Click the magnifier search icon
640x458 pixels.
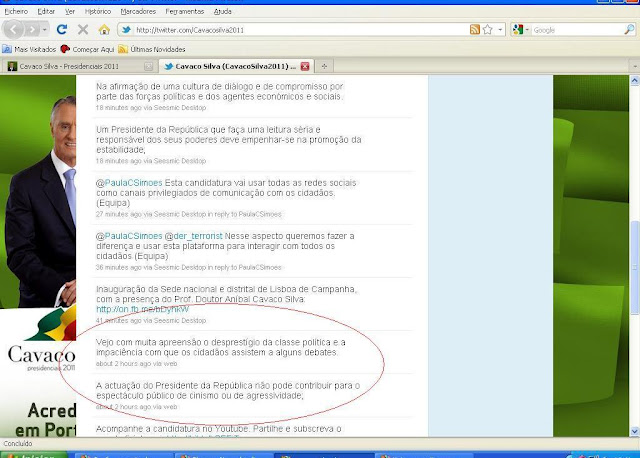629,29
